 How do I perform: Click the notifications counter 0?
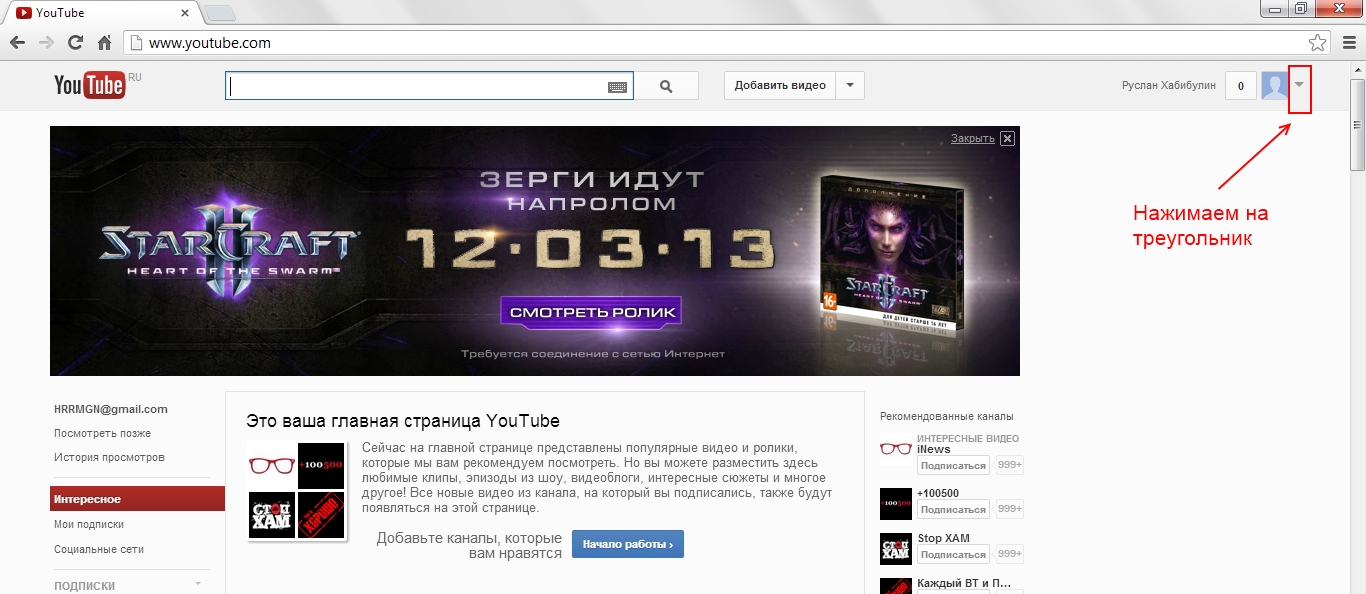tap(1240, 86)
